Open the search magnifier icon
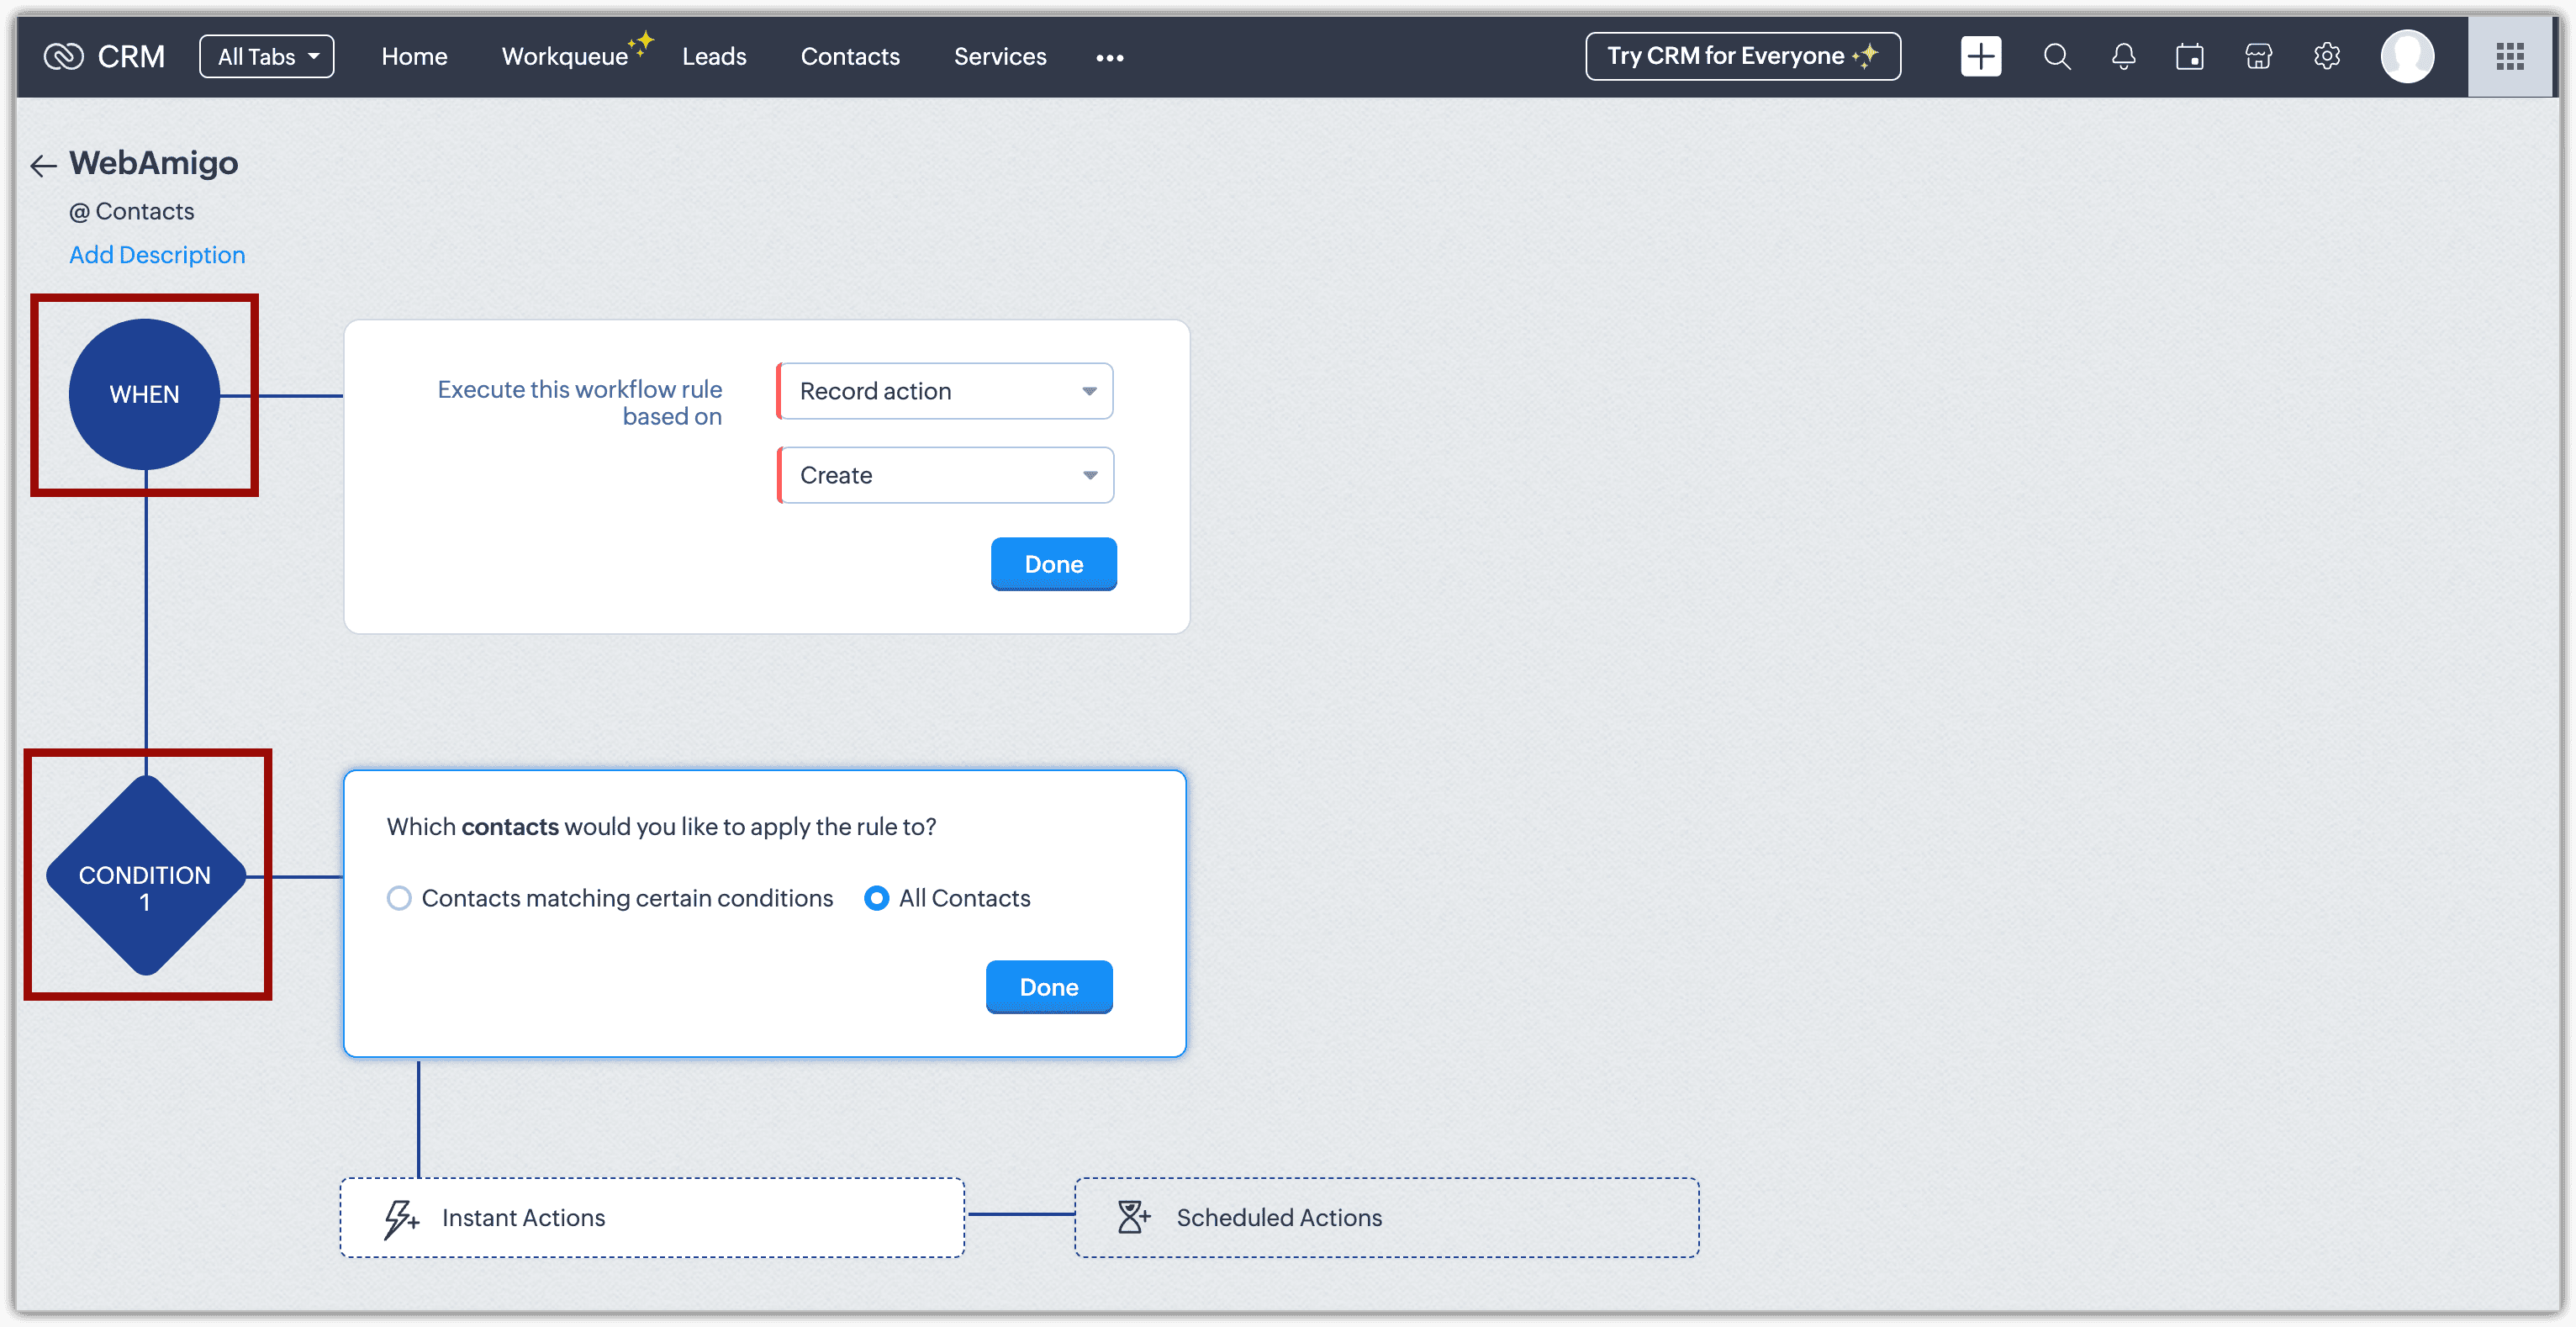 tap(2056, 56)
